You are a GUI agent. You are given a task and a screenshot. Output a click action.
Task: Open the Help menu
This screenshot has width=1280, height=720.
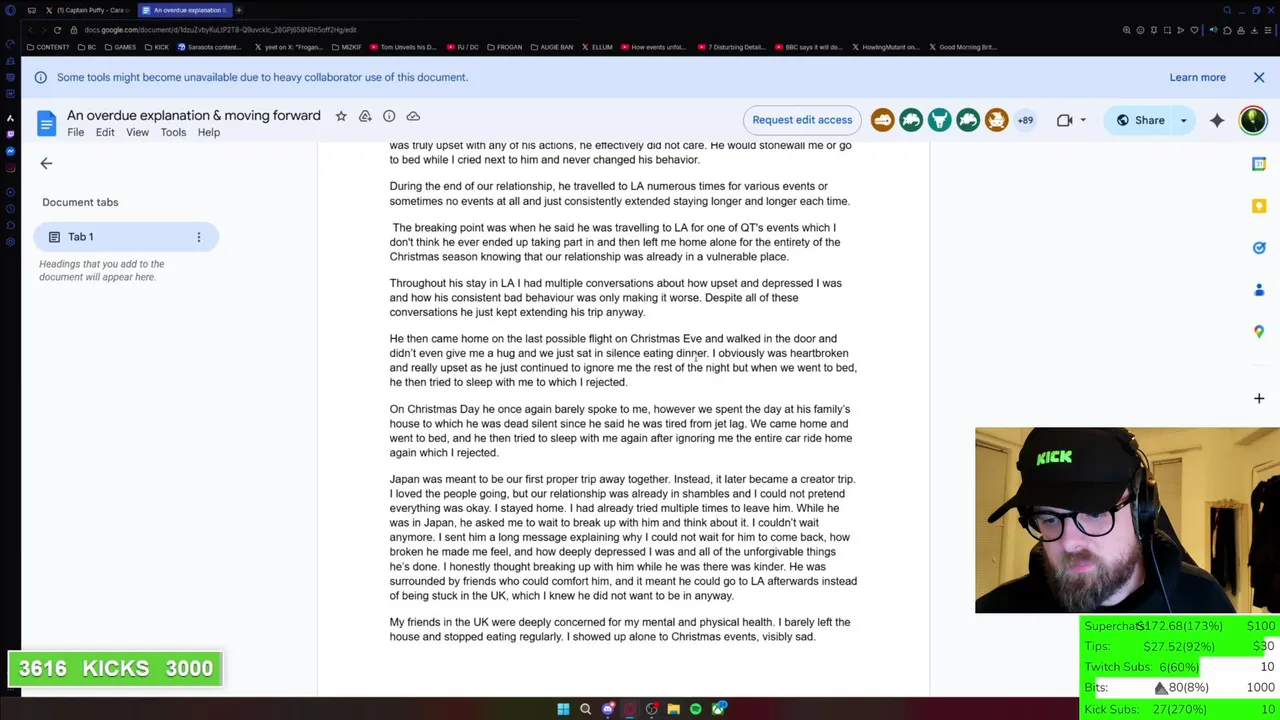pos(209,132)
